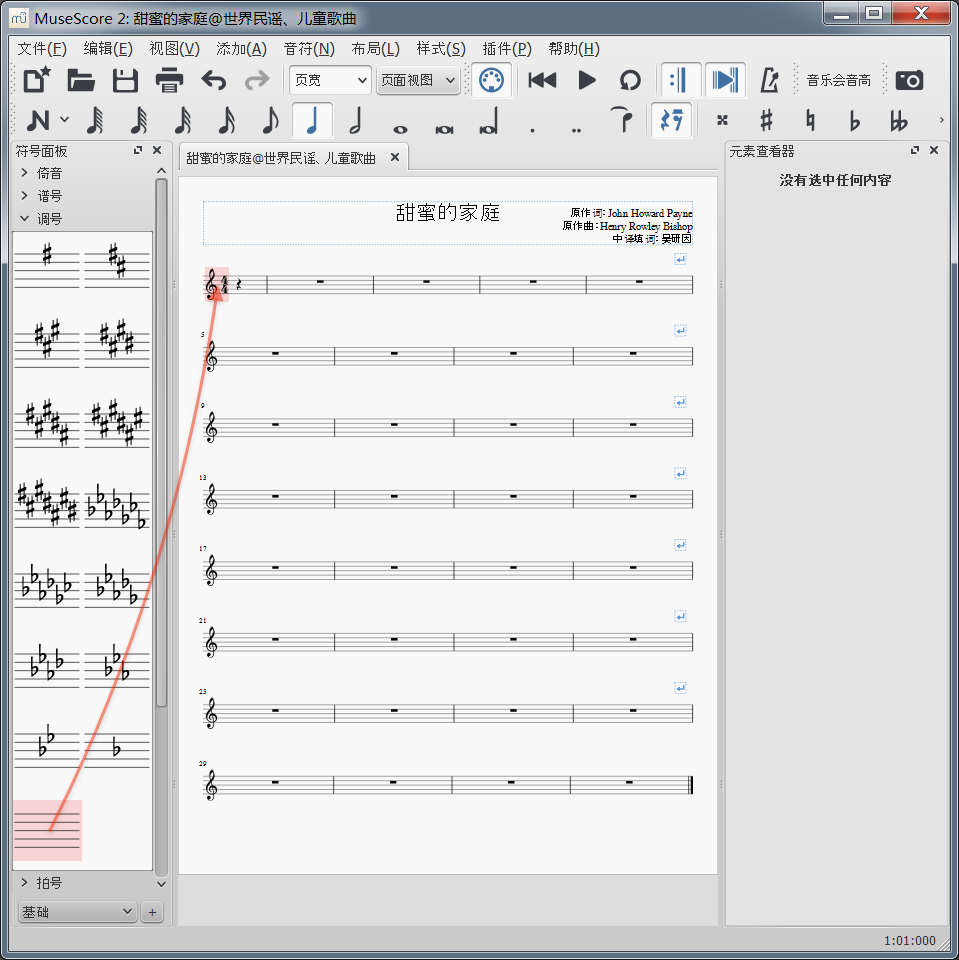This screenshot has width=959, height=960.
Task: Click the Save score floppy disk icon
Action: click(x=125, y=81)
